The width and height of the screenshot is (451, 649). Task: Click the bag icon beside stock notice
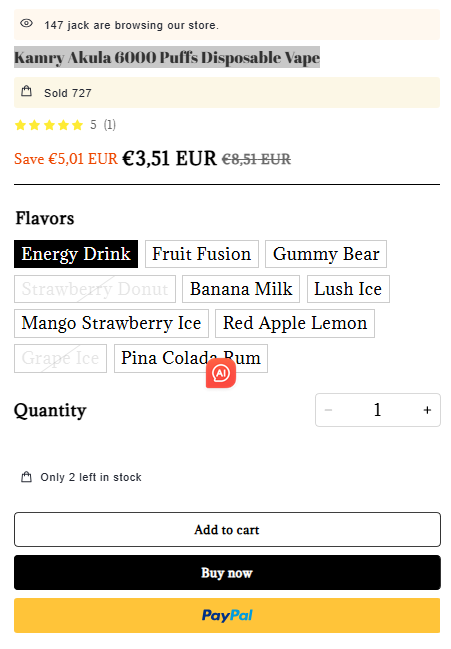[26, 476]
